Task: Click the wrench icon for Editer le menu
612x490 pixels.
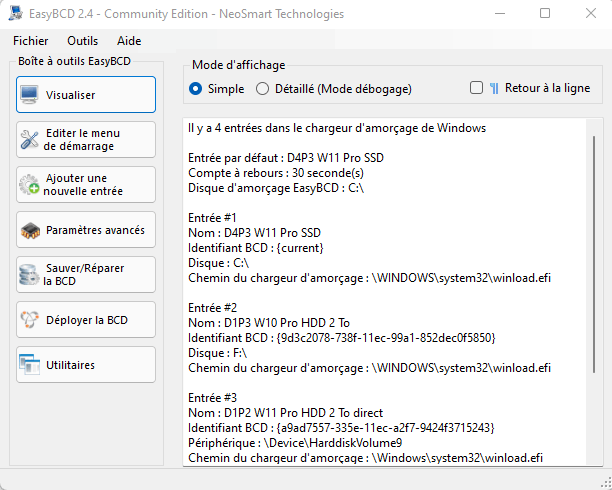Action: pos(29,140)
